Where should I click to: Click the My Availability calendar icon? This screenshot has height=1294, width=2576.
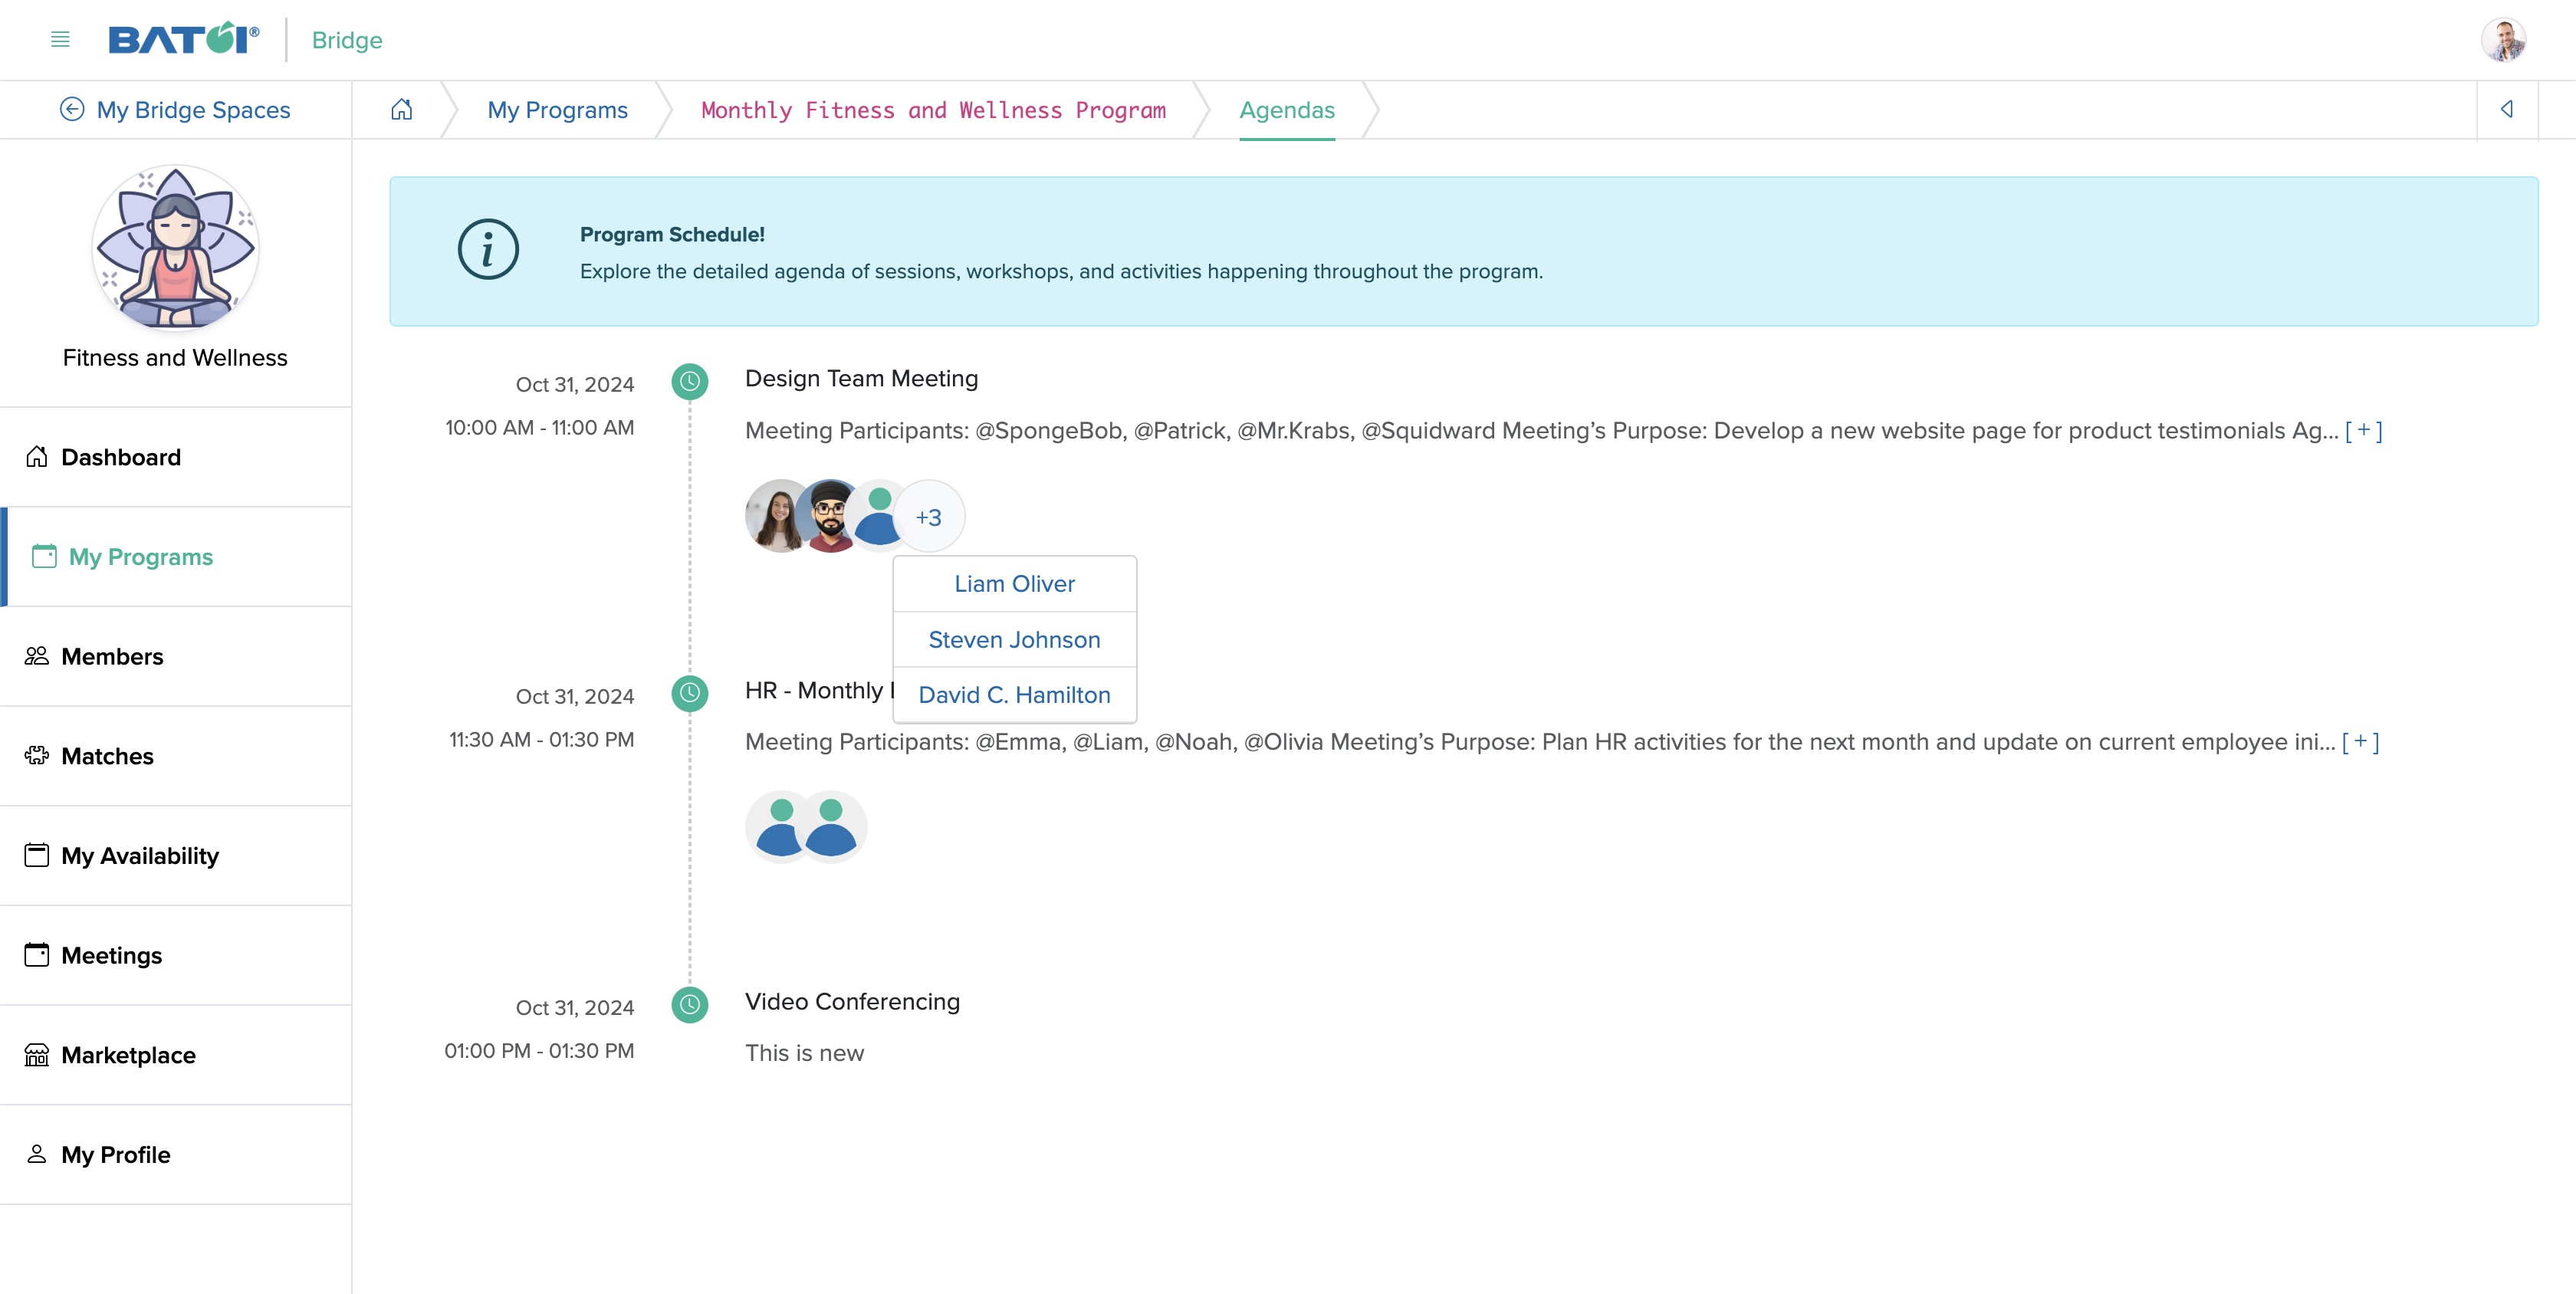(x=36, y=853)
